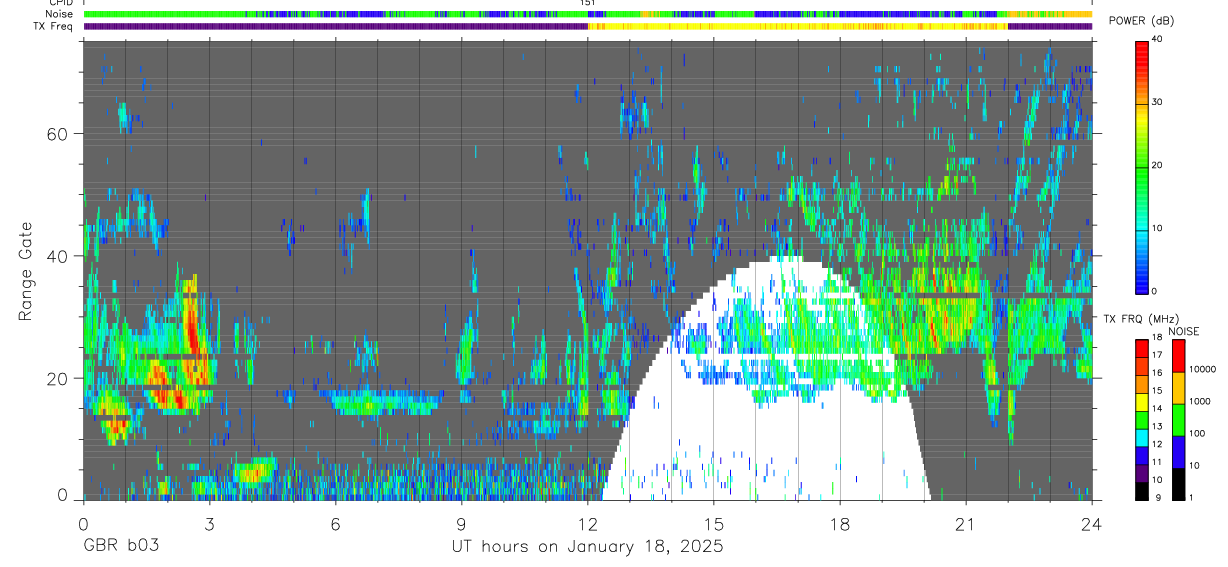Click the 16 label on the TX FRQ legend
The height and width of the screenshot is (567, 1228).
[1157, 373]
